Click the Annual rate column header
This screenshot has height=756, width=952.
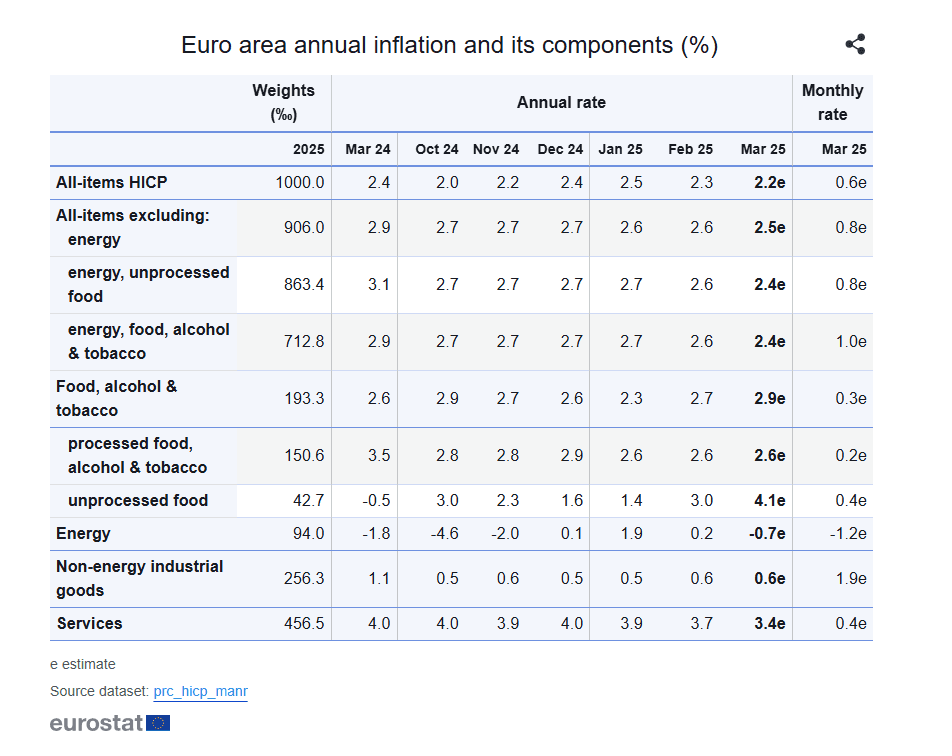(x=561, y=102)
